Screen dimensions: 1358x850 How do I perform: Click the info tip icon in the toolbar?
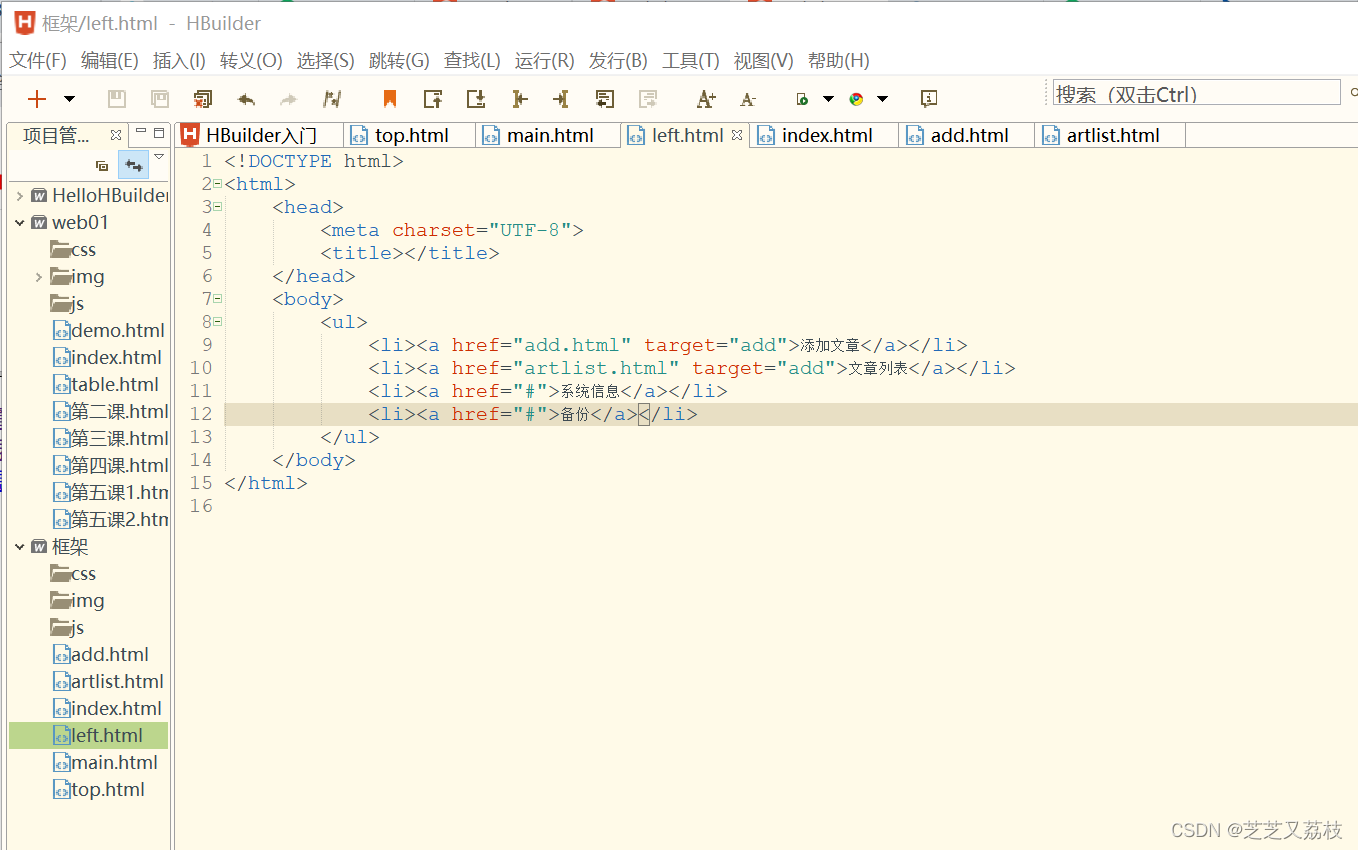coord(929,99)
